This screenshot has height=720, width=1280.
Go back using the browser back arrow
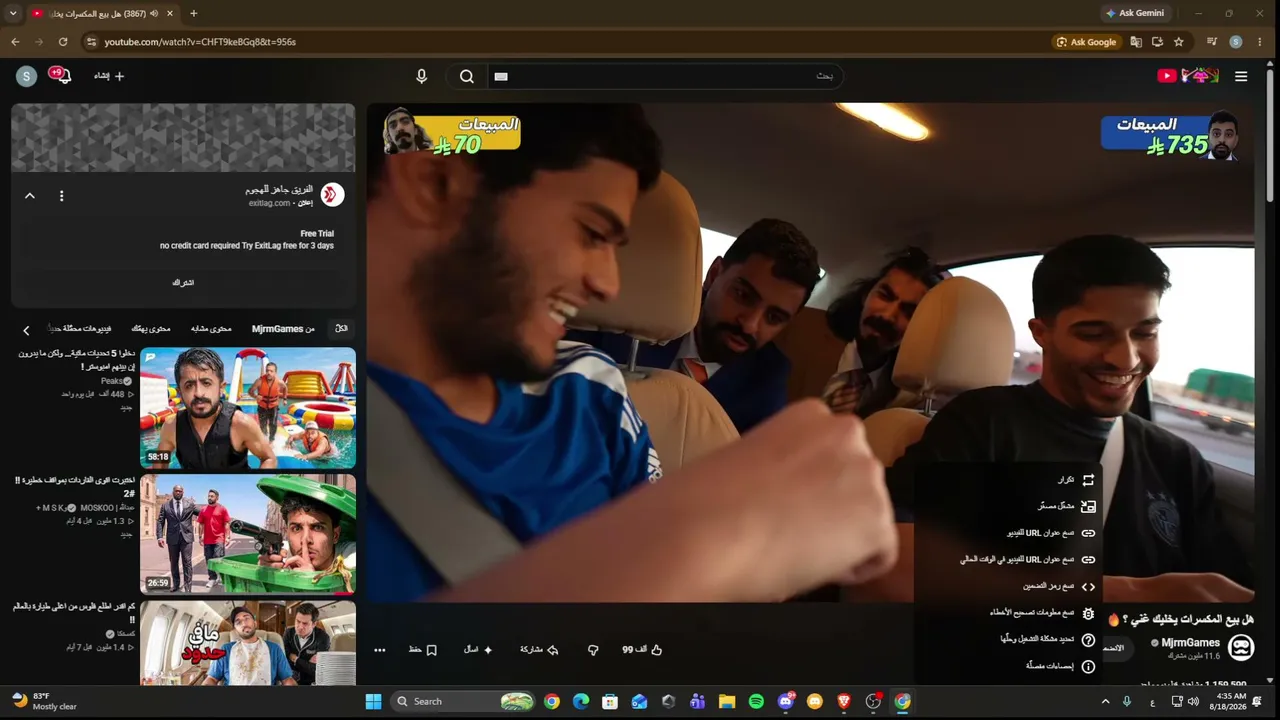[x=15, y=42]
